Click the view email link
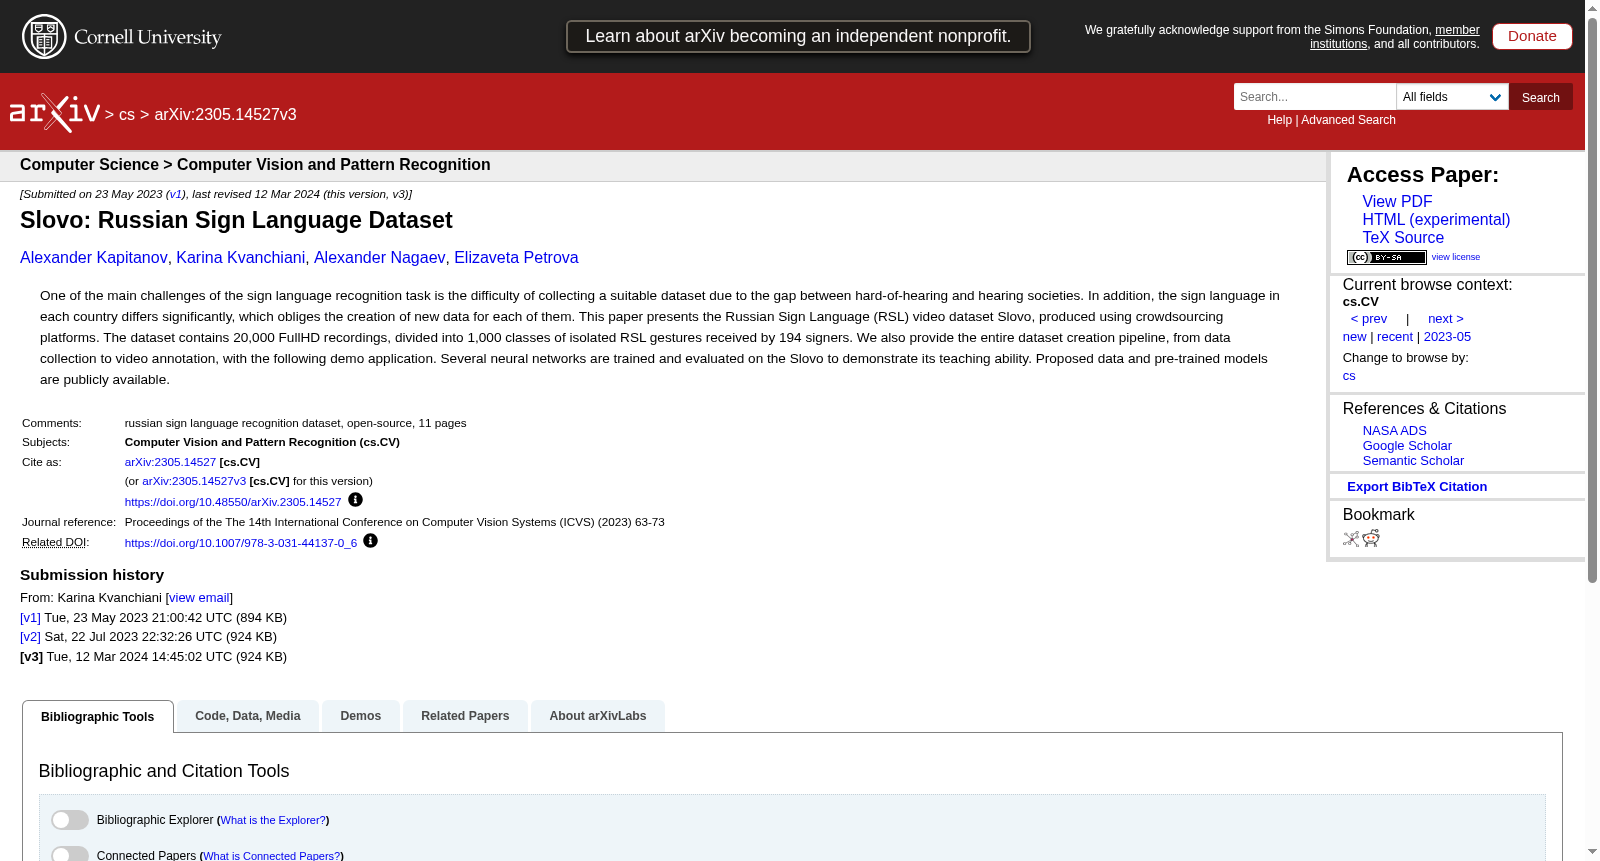The width and height of the screenshot is (1600, 861). click(199, 598)
